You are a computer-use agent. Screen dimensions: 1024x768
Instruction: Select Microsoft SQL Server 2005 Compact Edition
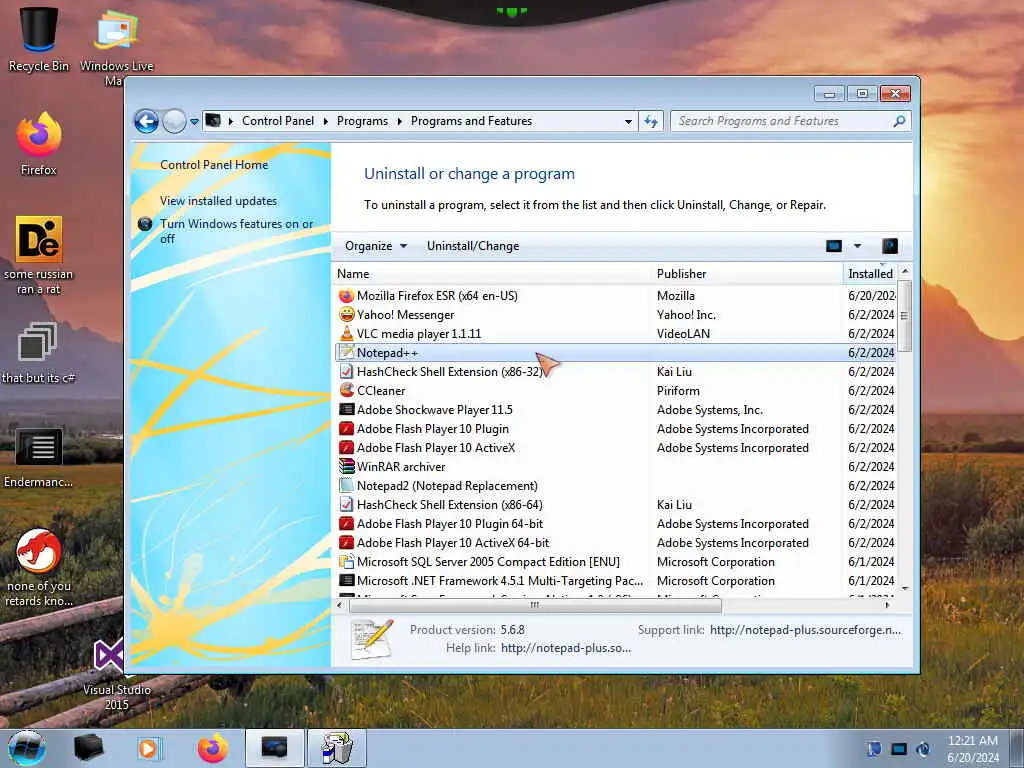(615, 562)
